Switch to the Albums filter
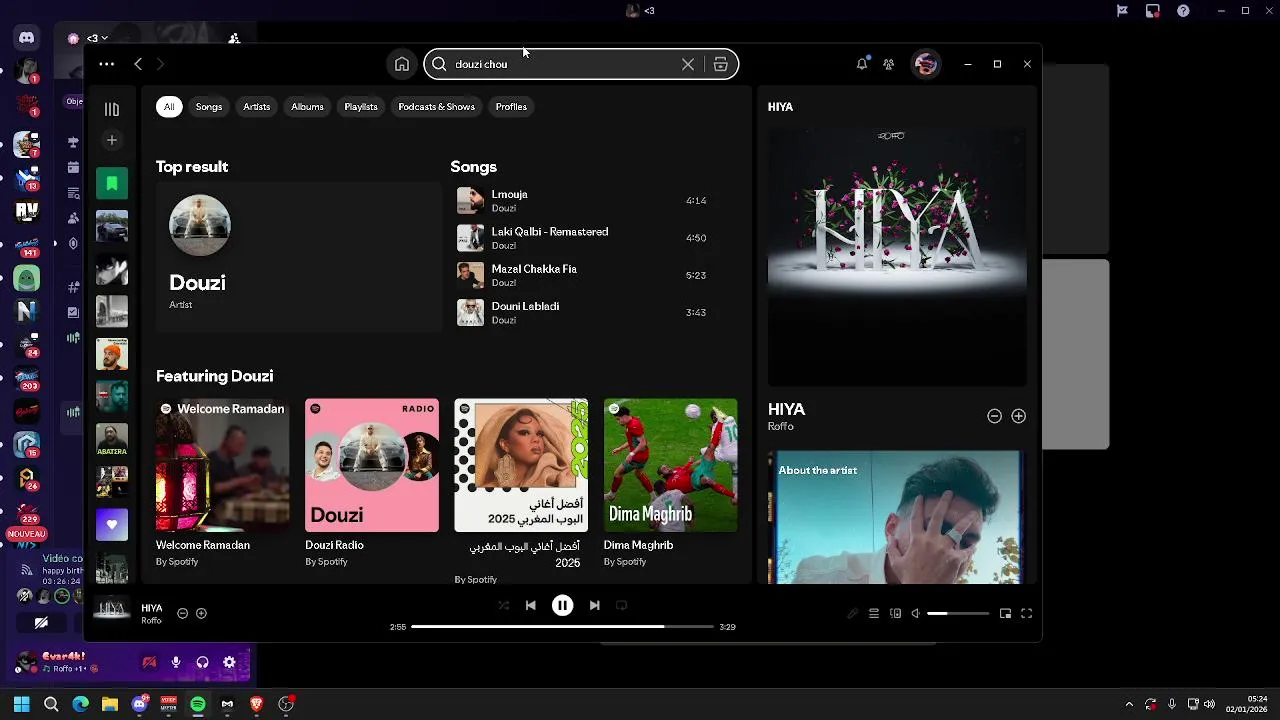1280x720 pixels. tap(307, 107)
